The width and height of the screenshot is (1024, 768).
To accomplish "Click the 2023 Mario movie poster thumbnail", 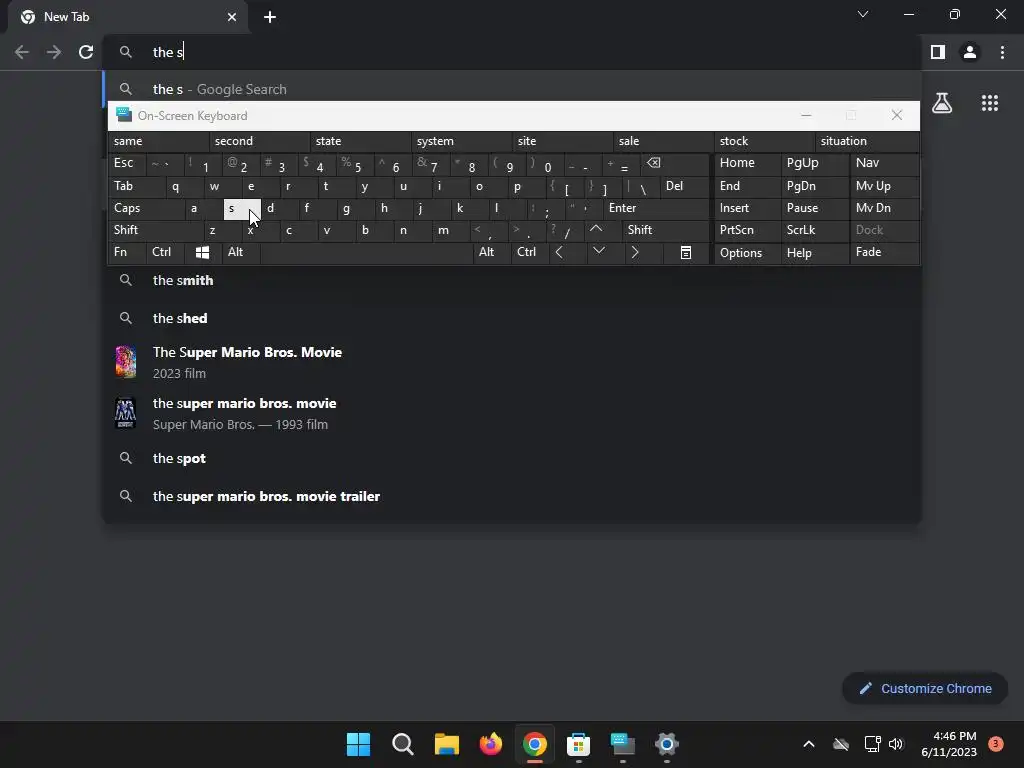I will click(125, 362).
